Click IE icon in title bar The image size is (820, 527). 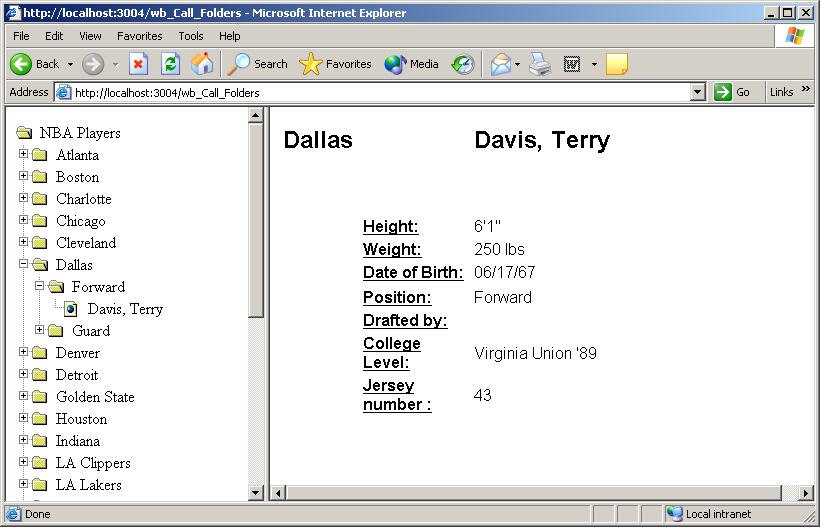[13, 13]
